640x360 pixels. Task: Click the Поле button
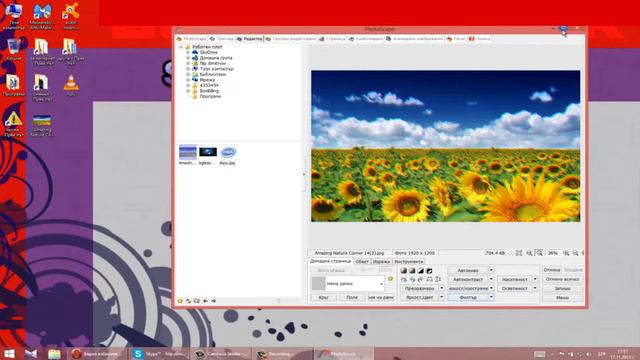tap(352, 297)
